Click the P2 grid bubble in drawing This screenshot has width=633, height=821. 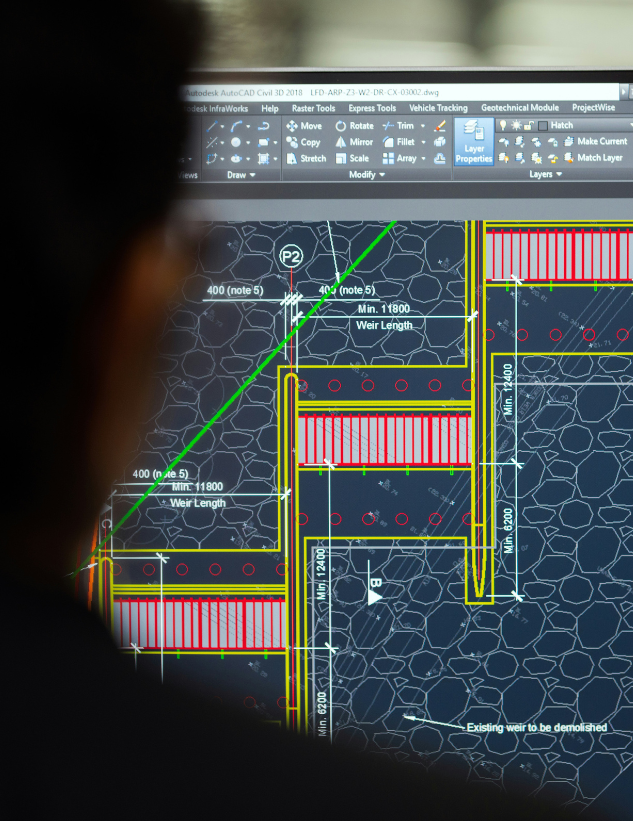point(291,257)
